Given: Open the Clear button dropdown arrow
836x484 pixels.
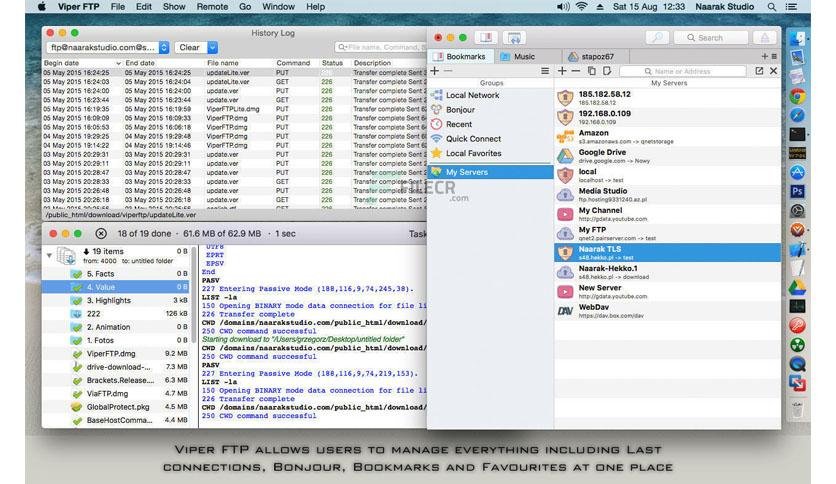Looking at the screenshot, I should pos(212,47).
